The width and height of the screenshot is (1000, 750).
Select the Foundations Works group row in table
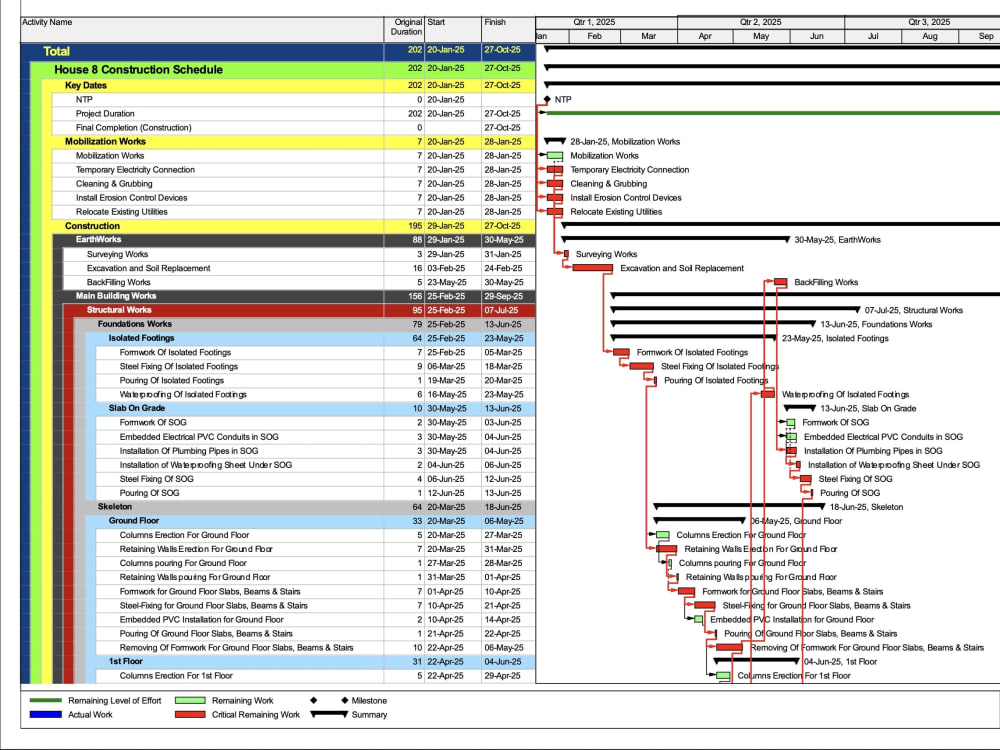click(x=304, y=324)
